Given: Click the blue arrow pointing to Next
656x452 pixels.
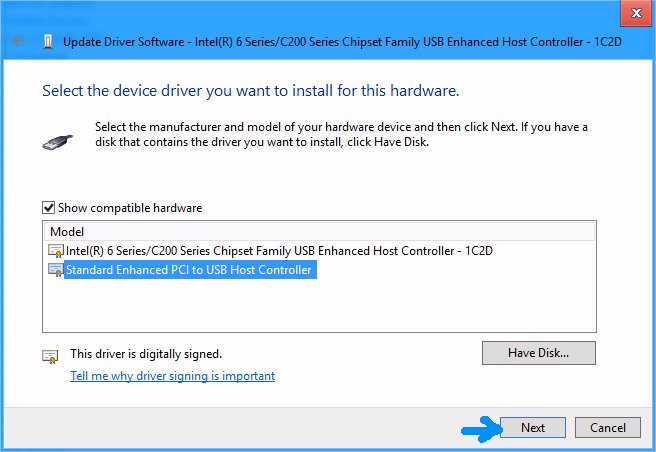Looking at the screenshot, I should tap(481, 428).
